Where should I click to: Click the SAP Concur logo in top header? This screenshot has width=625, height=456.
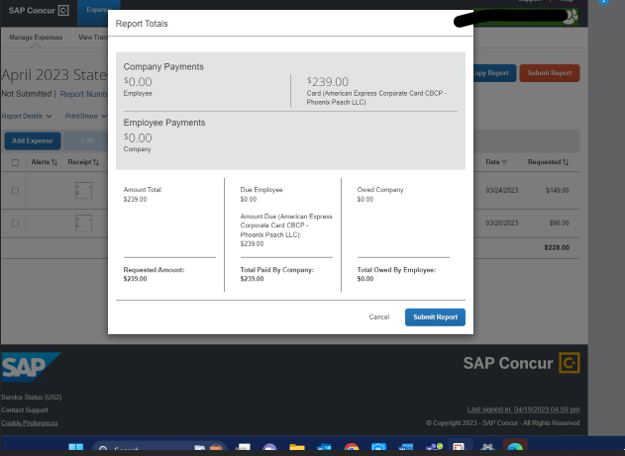click(39, 10)
